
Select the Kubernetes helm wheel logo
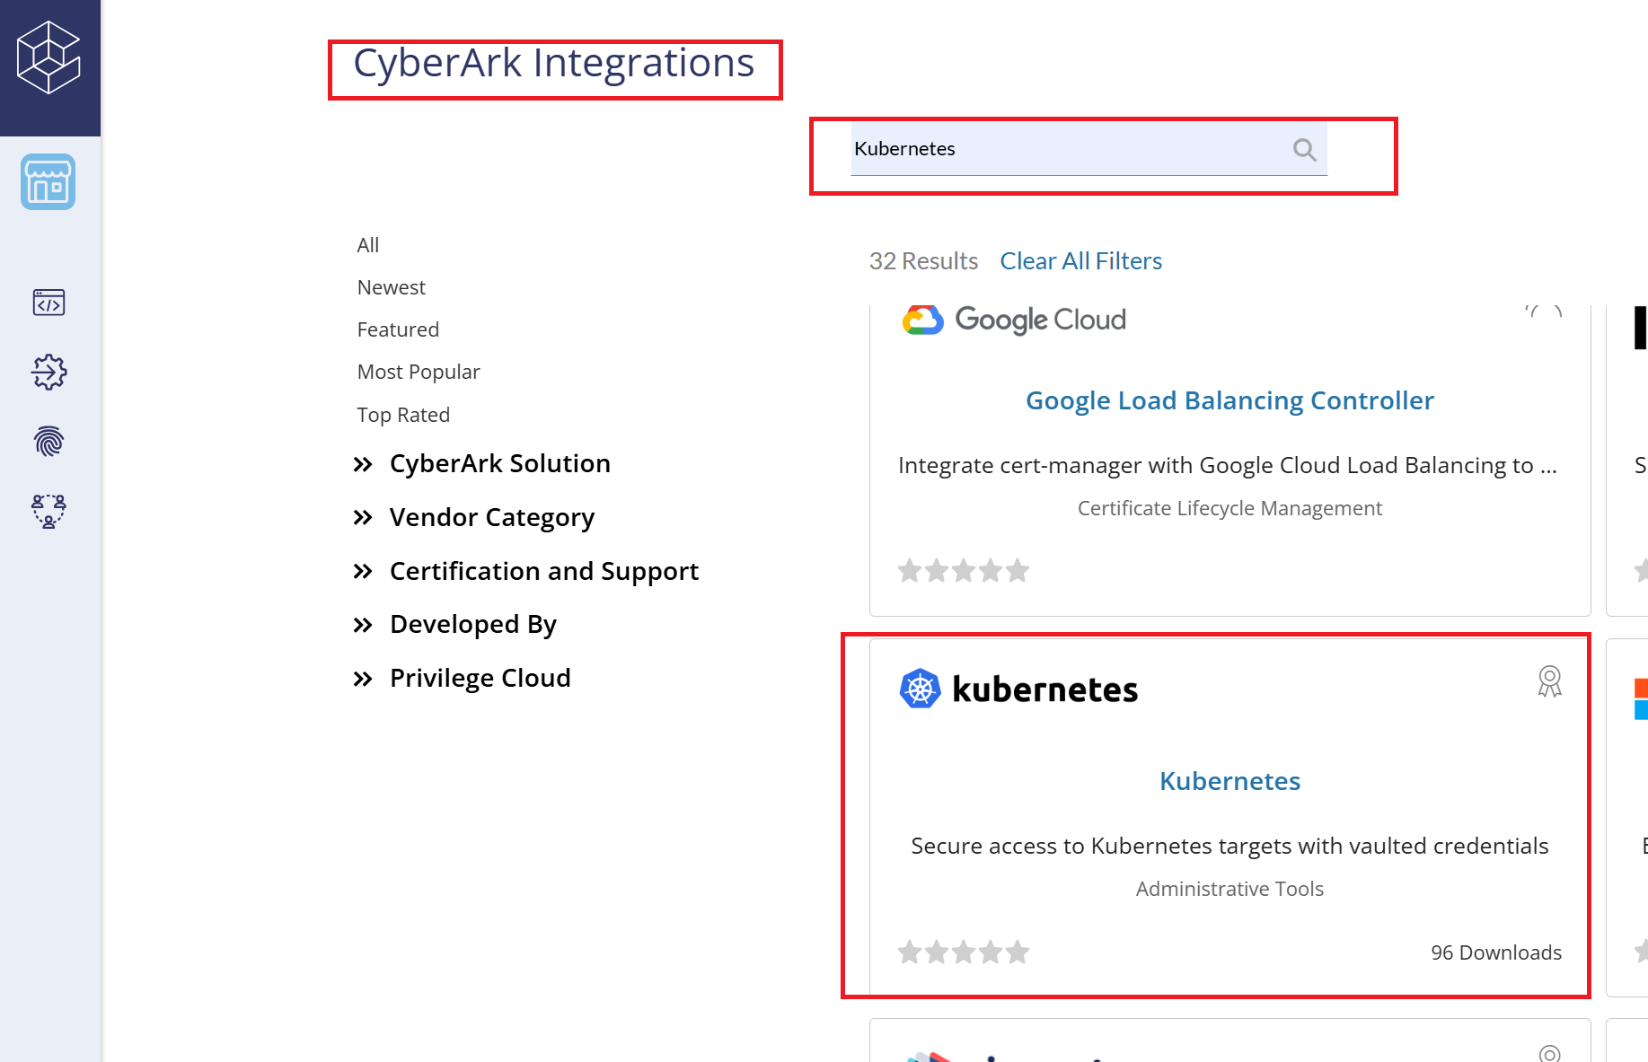pos(920,688)
